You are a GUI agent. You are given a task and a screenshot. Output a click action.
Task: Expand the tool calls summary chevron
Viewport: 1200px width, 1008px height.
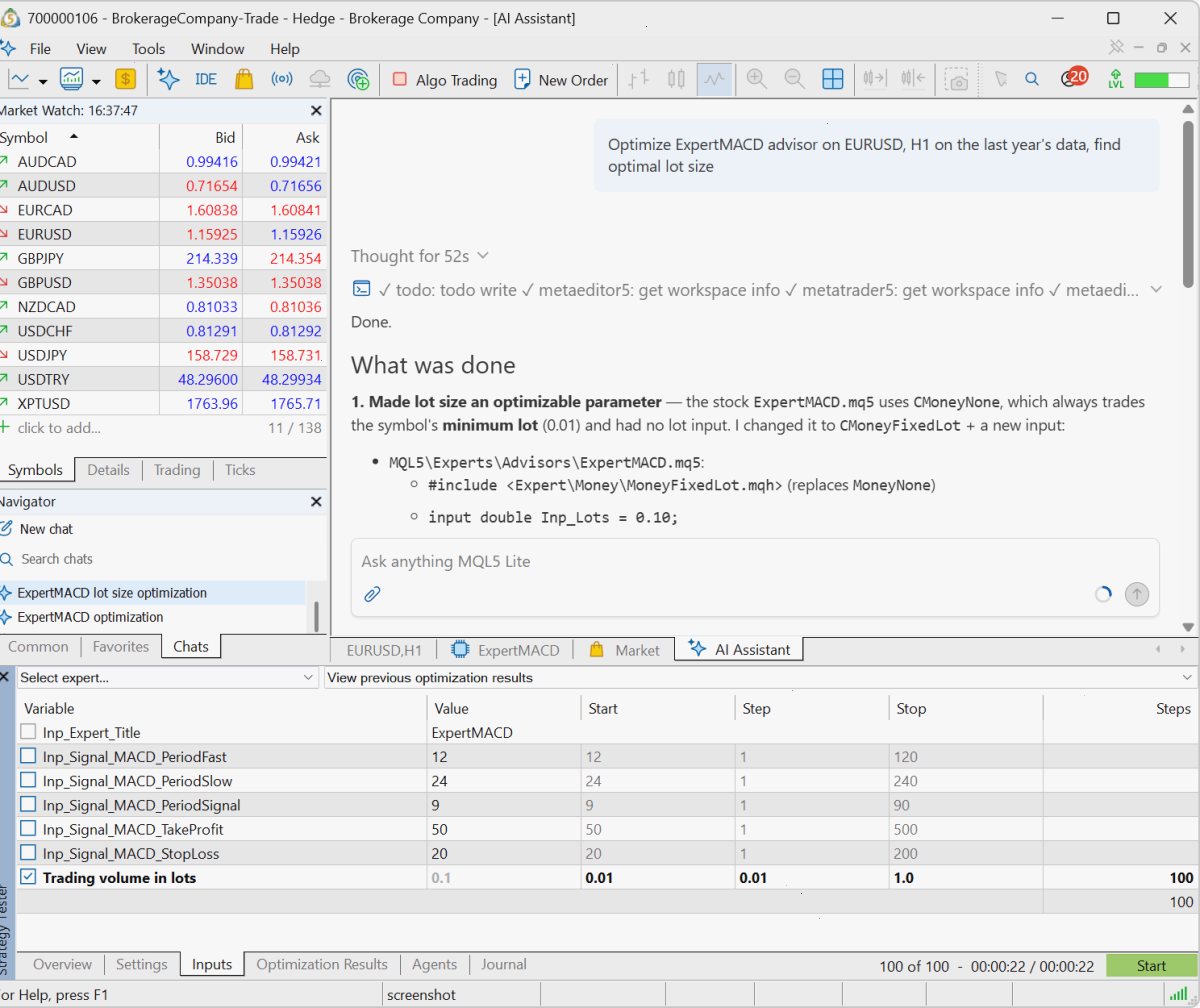[x=1156, y=290]
